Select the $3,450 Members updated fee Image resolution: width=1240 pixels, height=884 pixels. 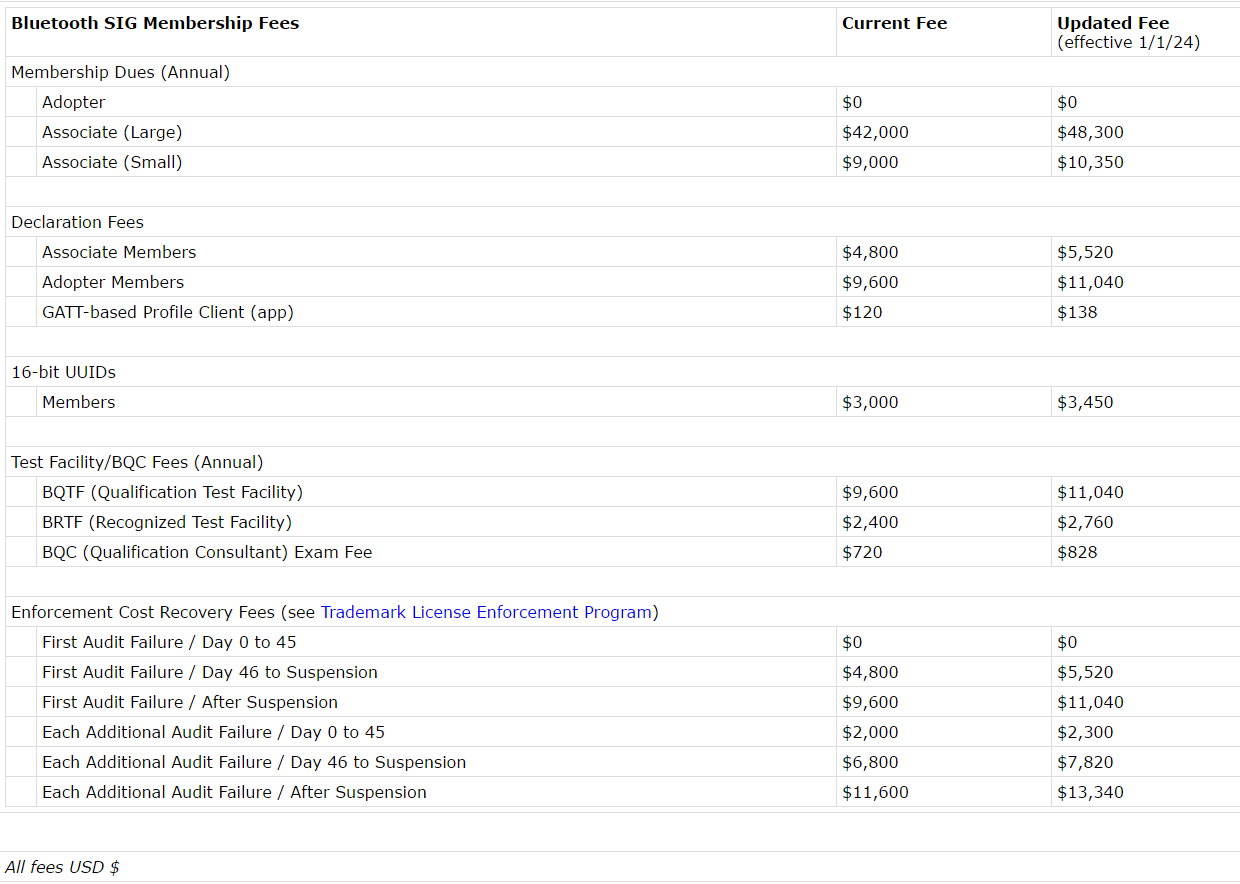pos(1085,402)
